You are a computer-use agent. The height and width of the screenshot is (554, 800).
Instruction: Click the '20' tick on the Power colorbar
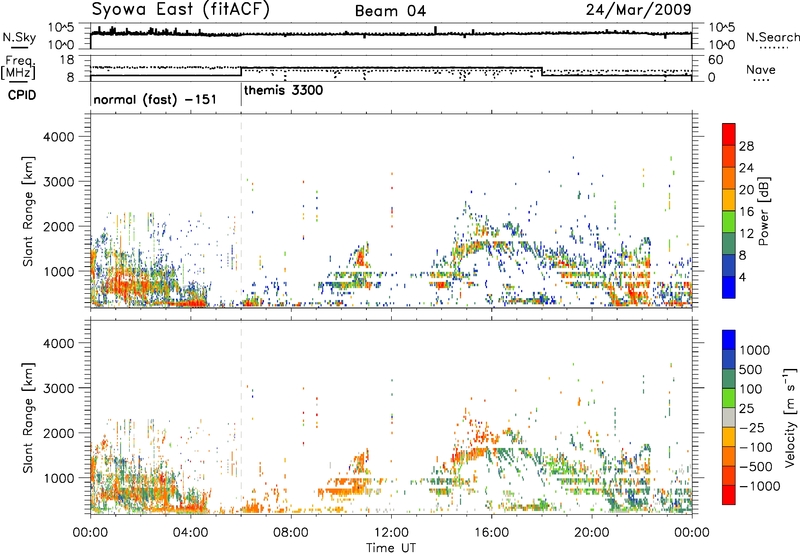(x=746, y=190)
